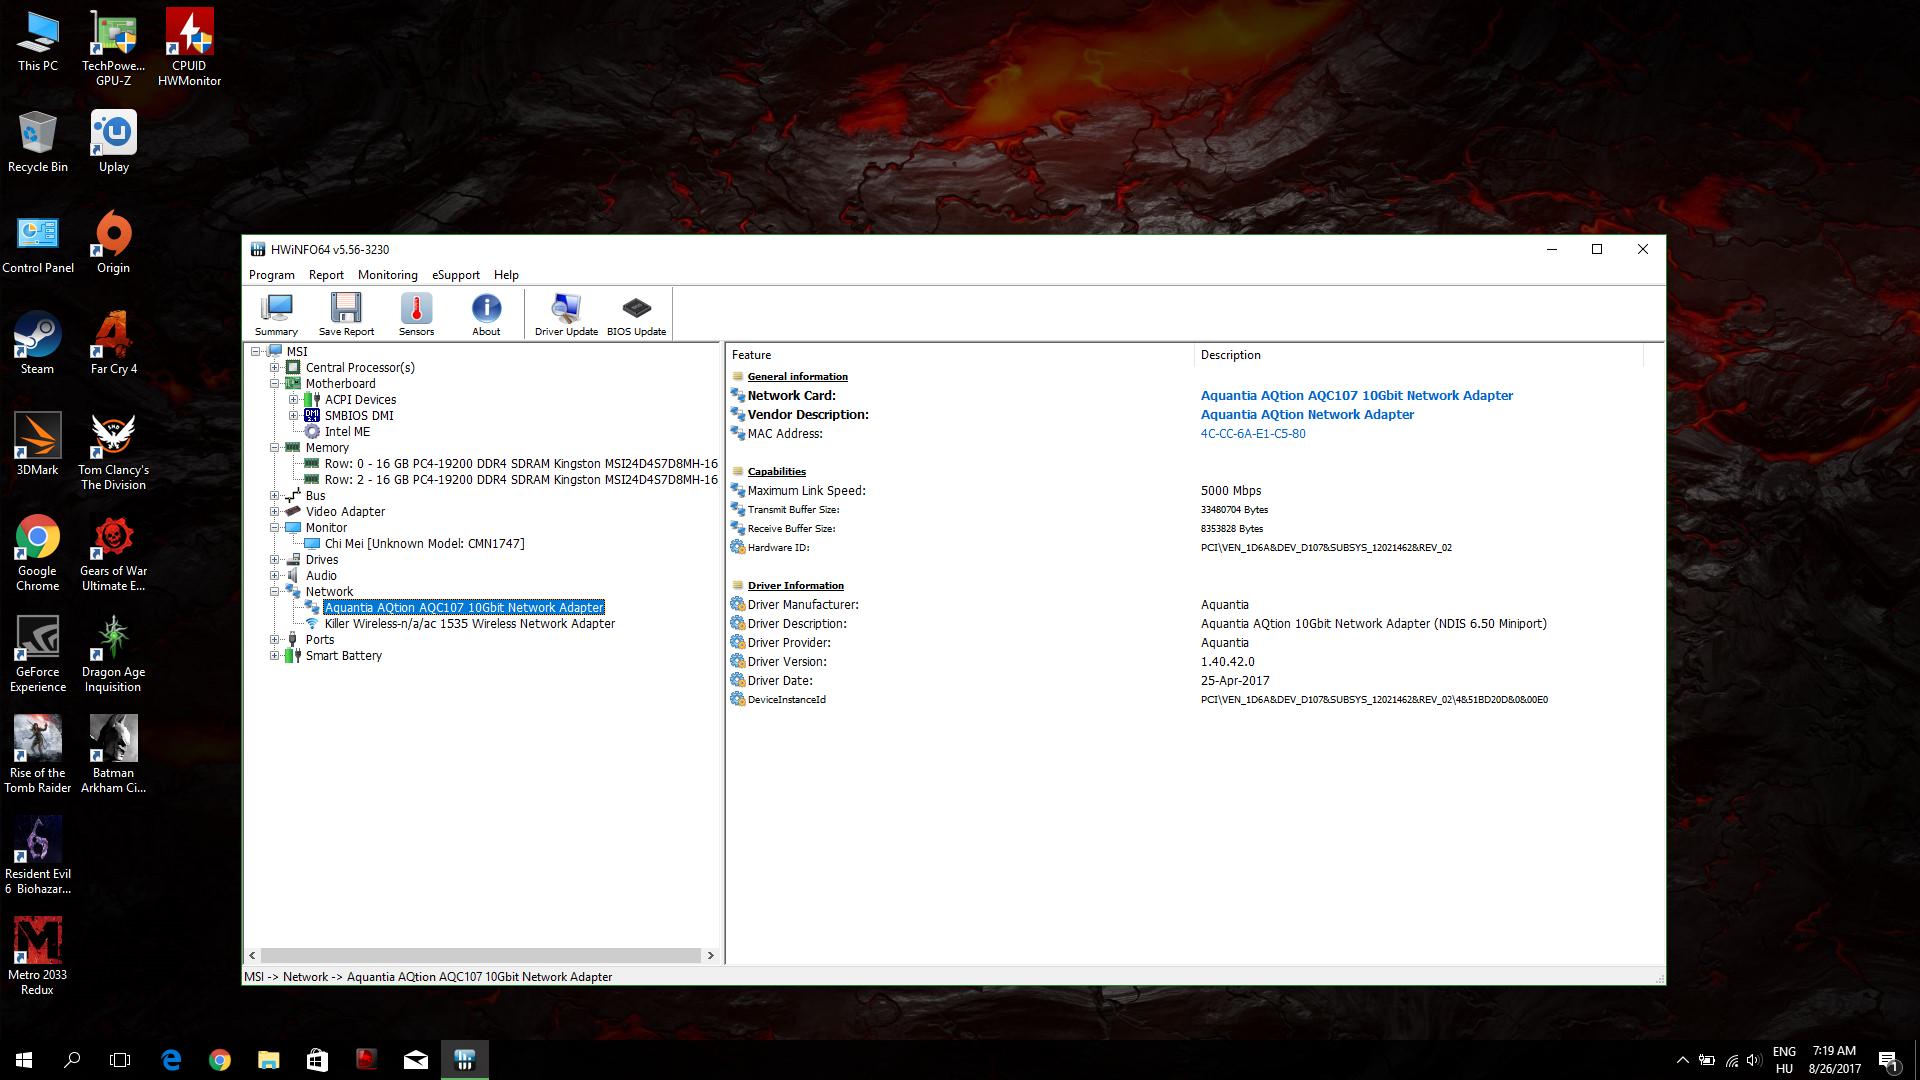Launch CPUID HWMonitor shortcut
This screenshot has height=1080, width=1920.
[189, 48]
